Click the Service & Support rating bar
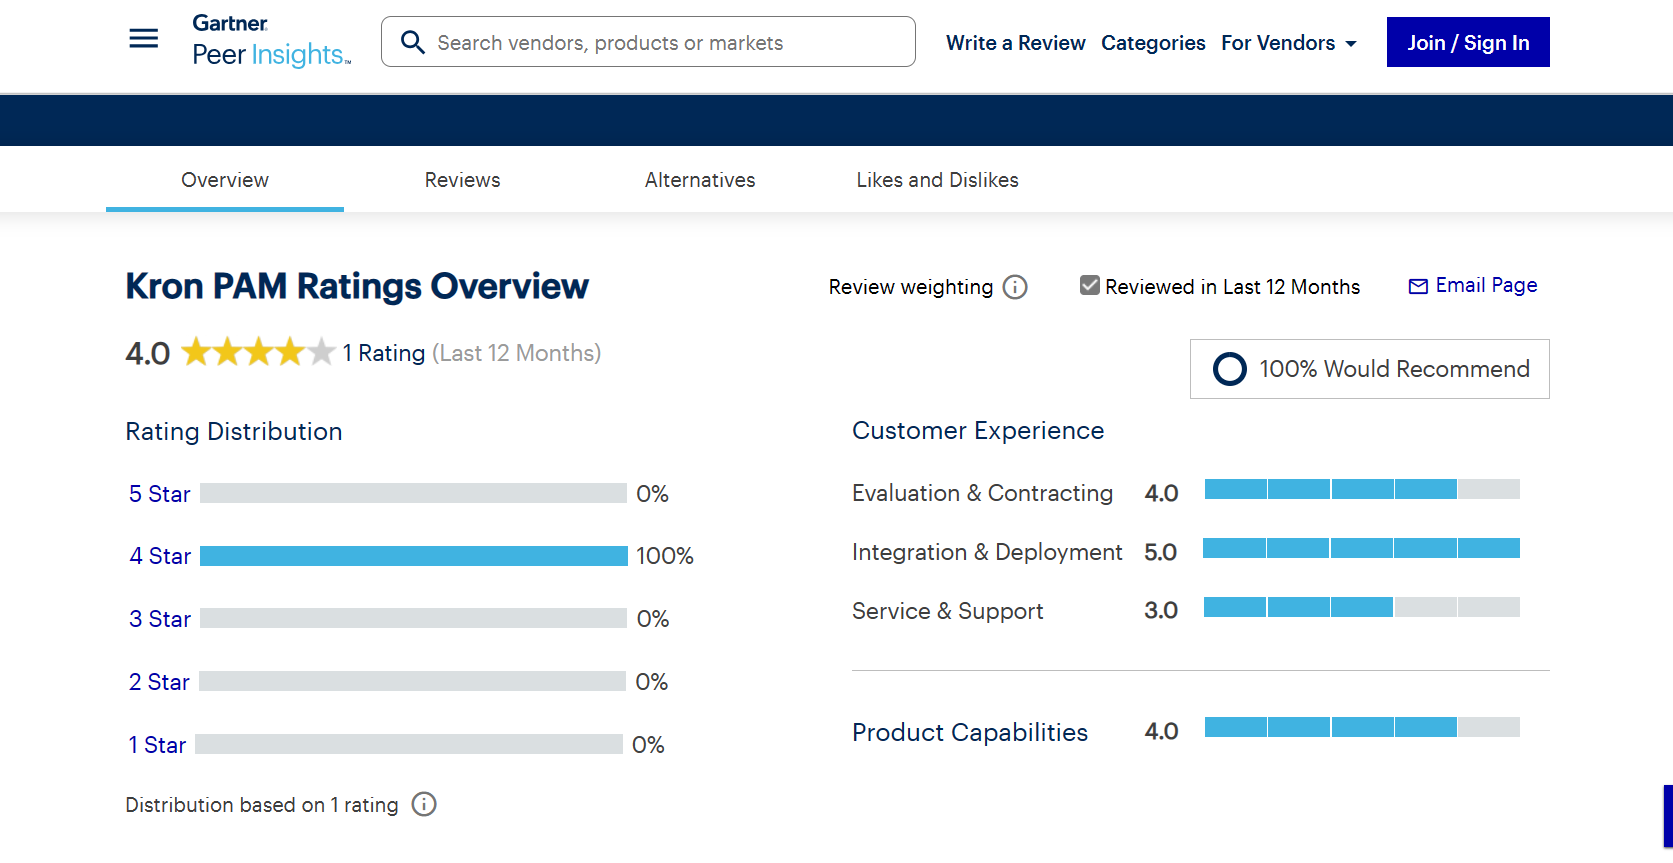The height and width of the screenshot is (863, 1673). [x=1362, y=607]
